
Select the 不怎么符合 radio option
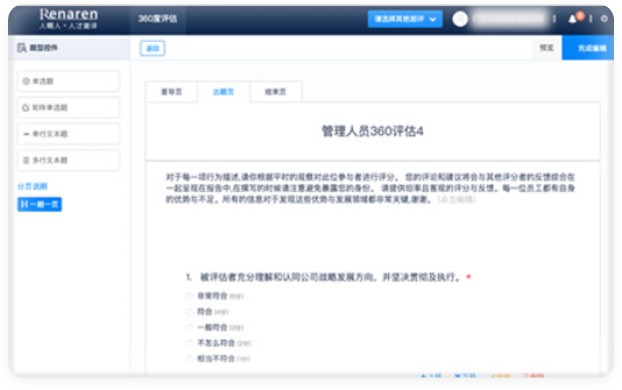(189, 343)
